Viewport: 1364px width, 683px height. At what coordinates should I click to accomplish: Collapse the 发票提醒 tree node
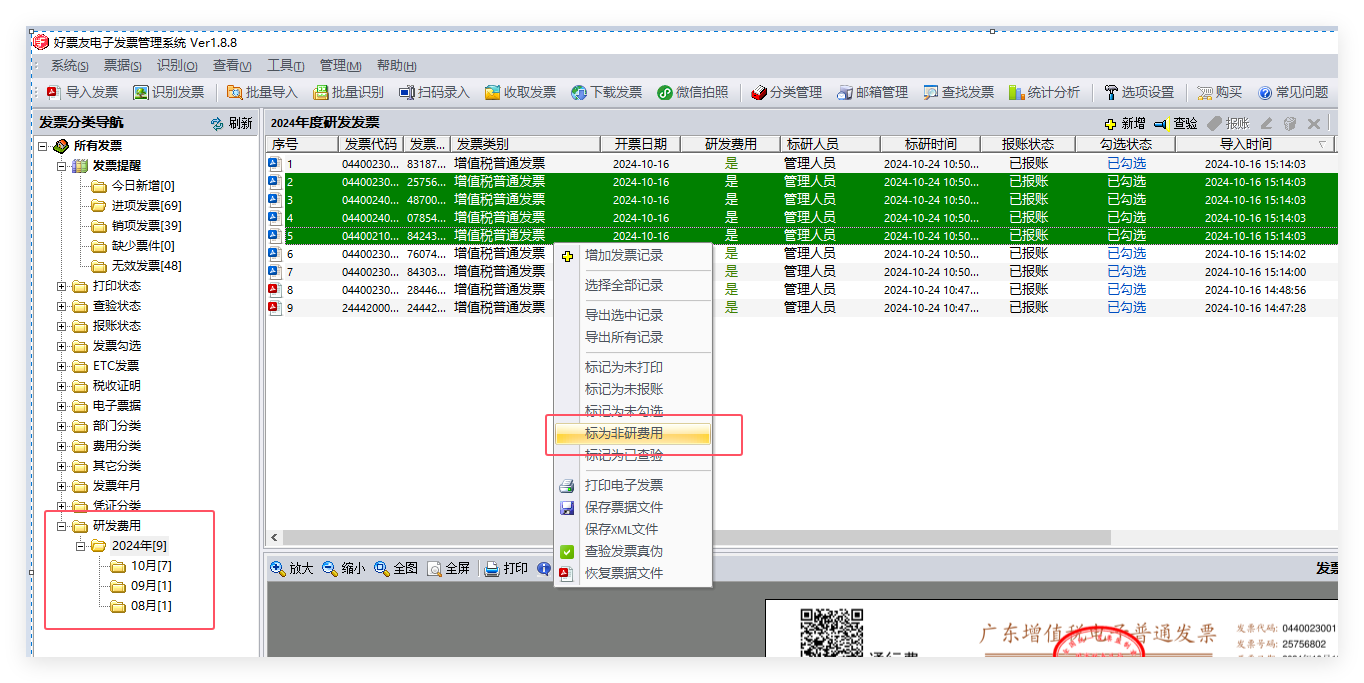point(62,166)
